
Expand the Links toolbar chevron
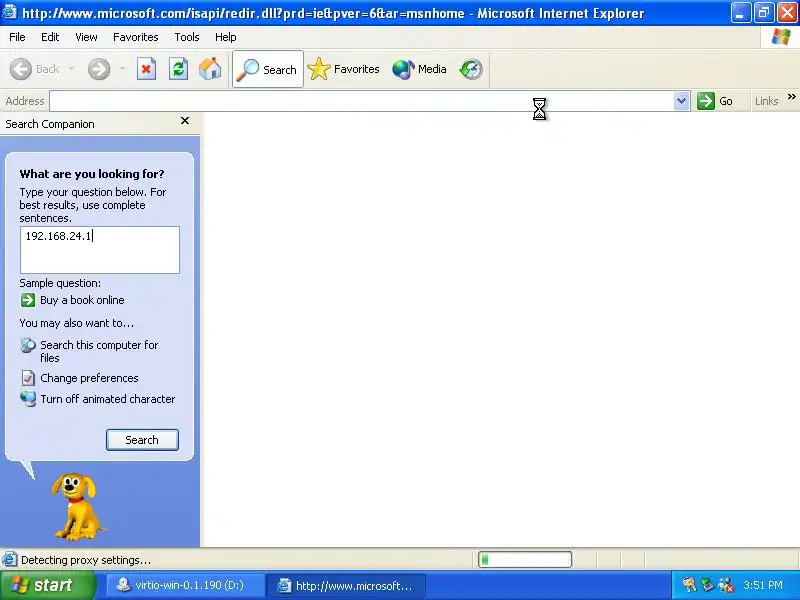(x=791, y=96)
